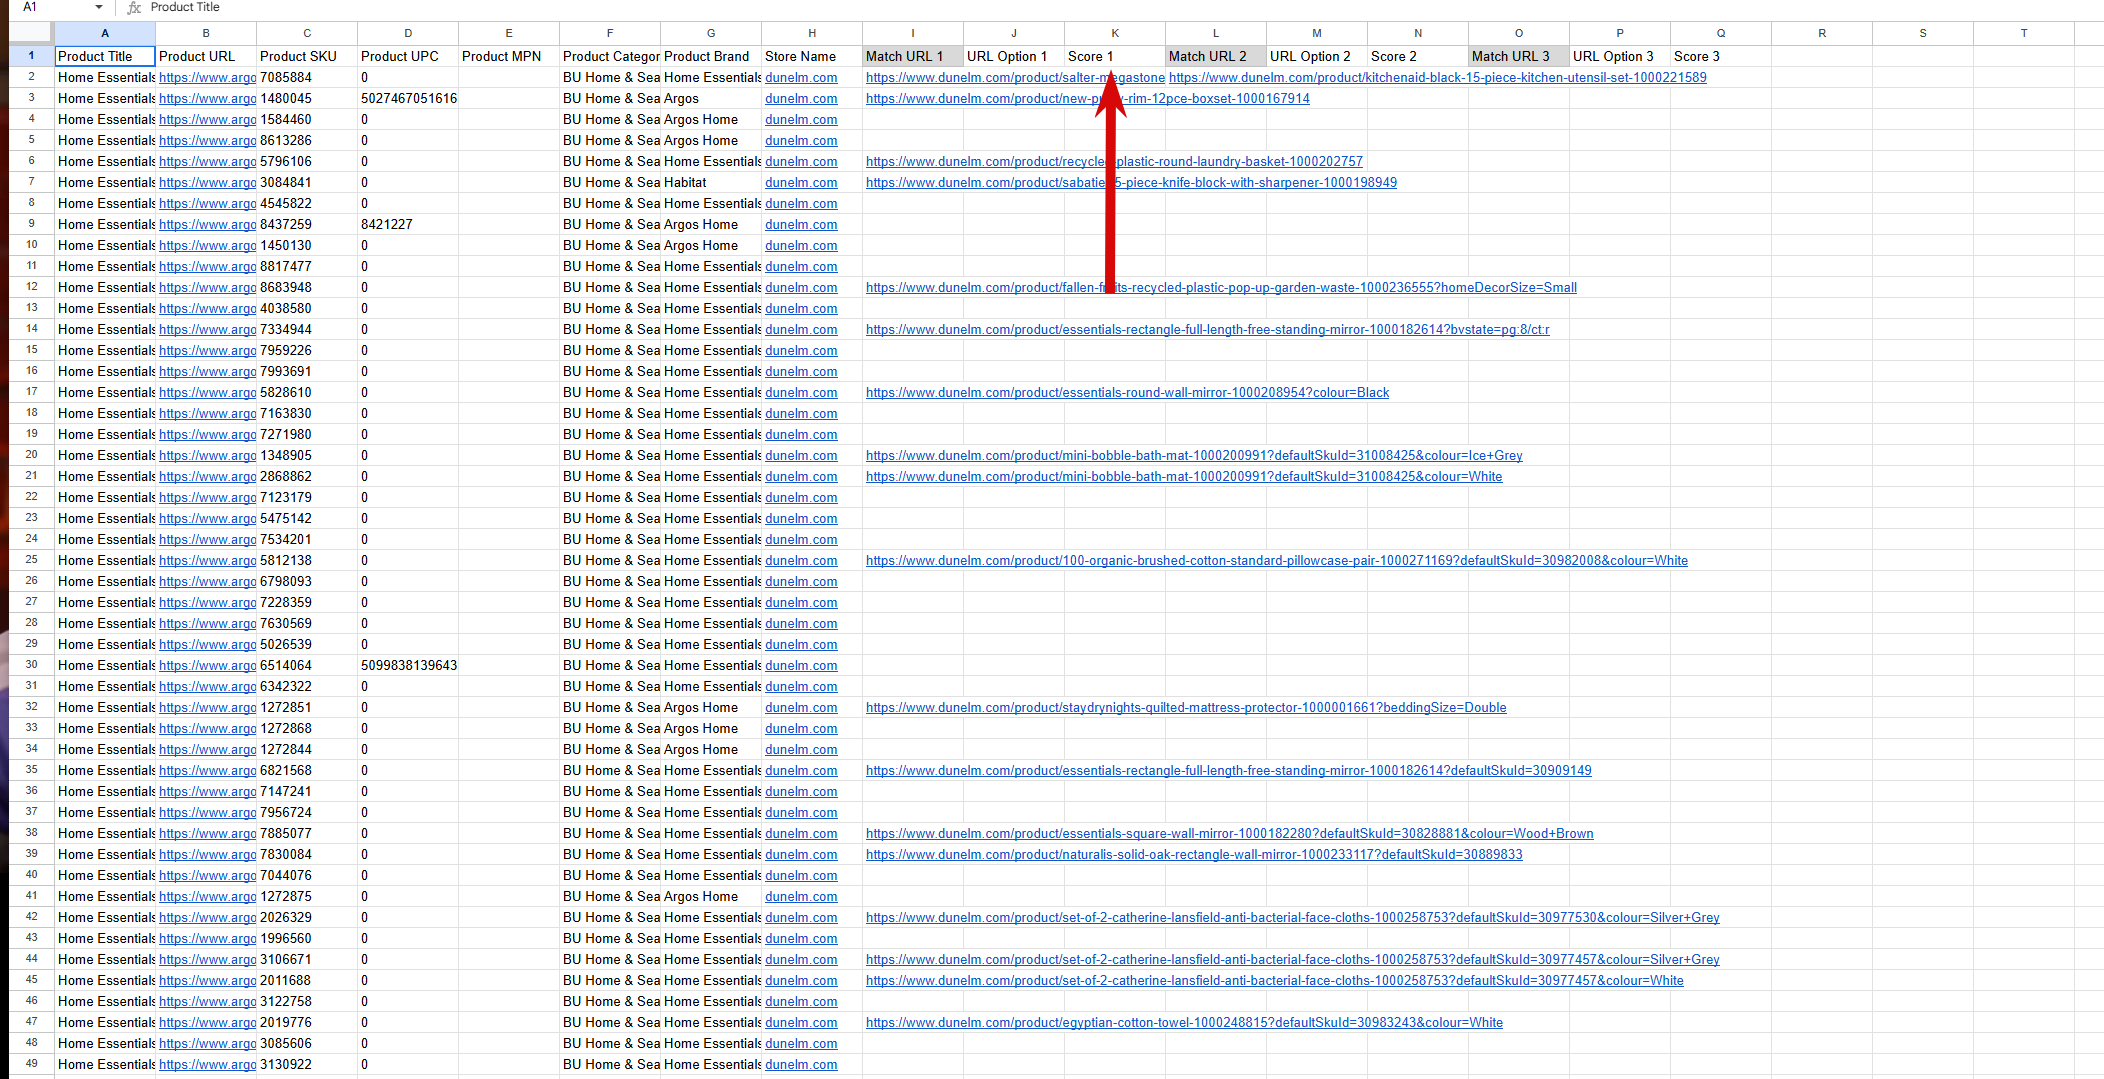Select column L header
2104x1079 pixels.
click(x=1216, y=33)
